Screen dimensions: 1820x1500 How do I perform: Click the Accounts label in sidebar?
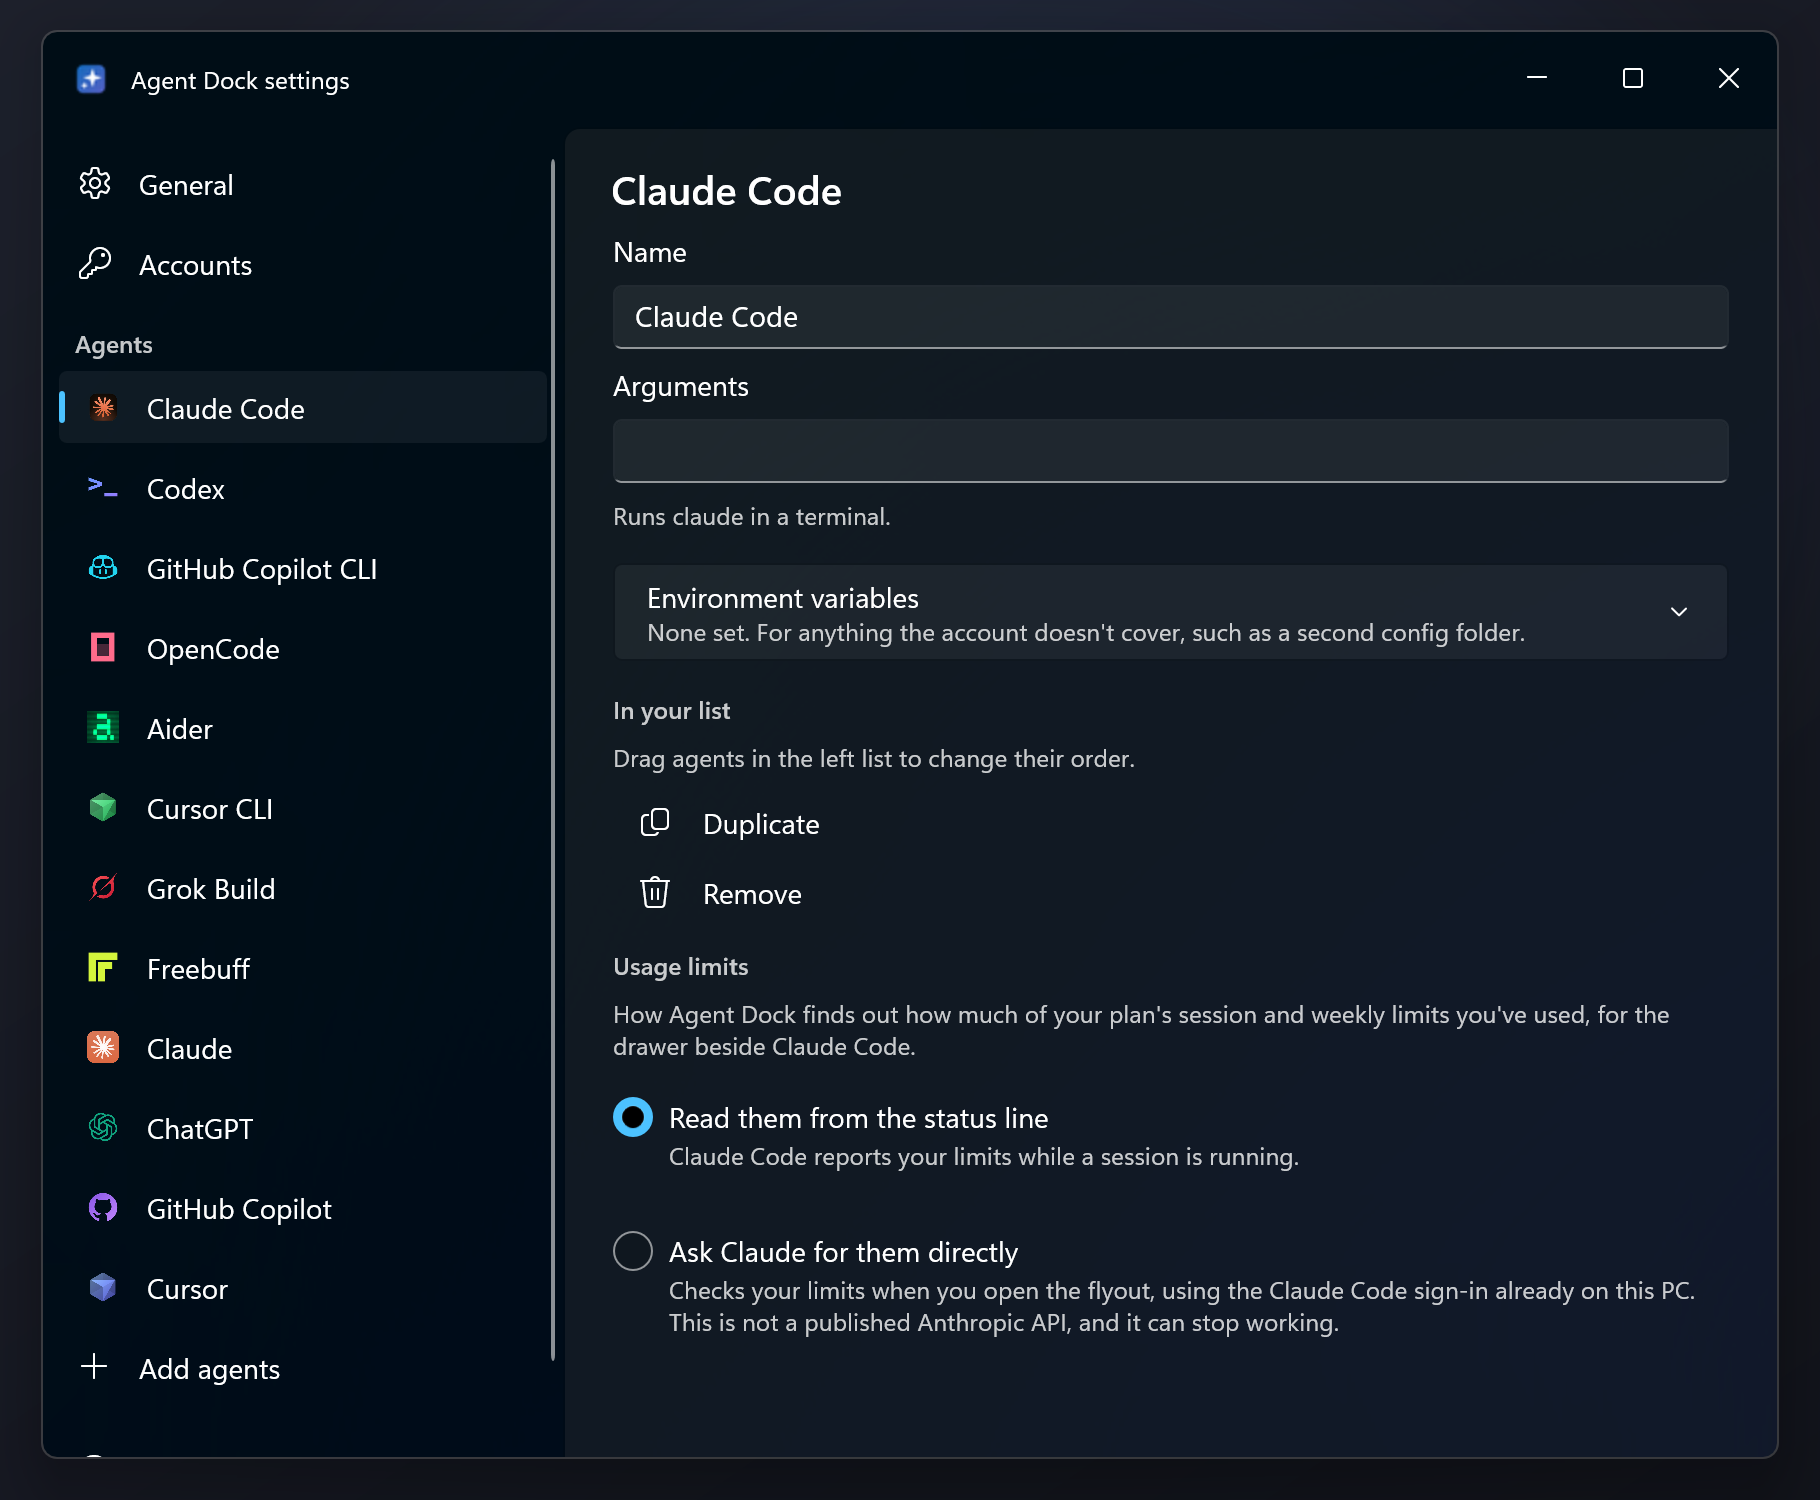(195, 265)
